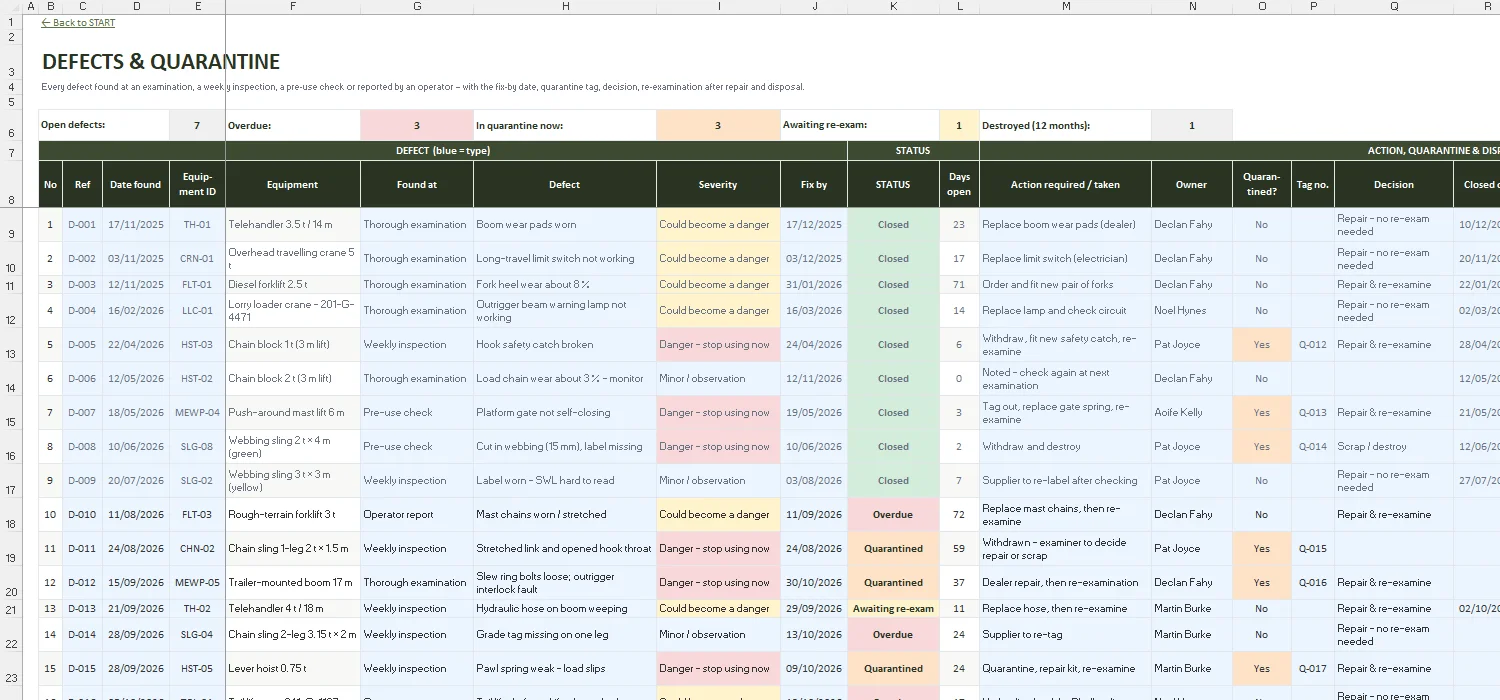Screen dimensions: 1500x700
Task: Select equipment ID MEWP-05
Action: coord(197,583)
